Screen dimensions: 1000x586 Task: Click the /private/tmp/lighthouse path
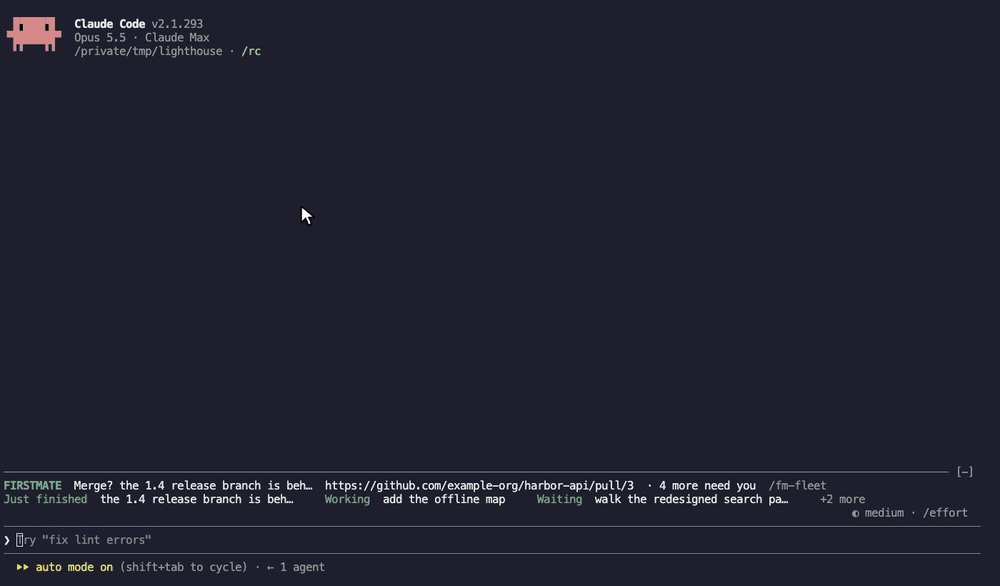(148, 51)
